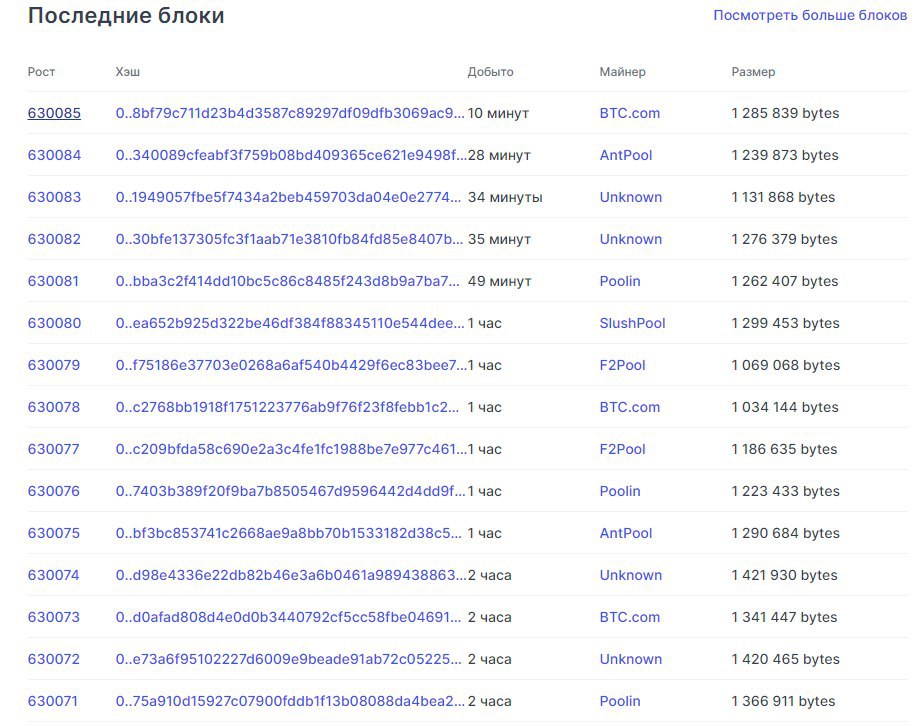This screenshot has width=919, height=727.
Task: Open block height 630071
Action: [52, 701]
